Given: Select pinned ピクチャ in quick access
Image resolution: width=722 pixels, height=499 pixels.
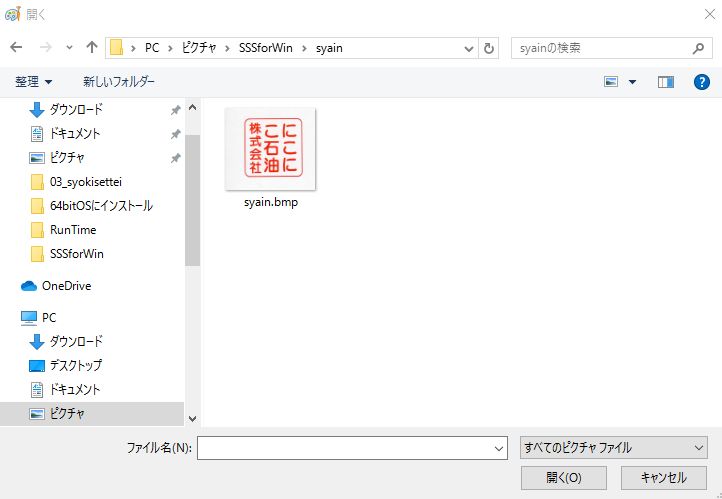Looking at the screenshot, I should click(67, 157).
